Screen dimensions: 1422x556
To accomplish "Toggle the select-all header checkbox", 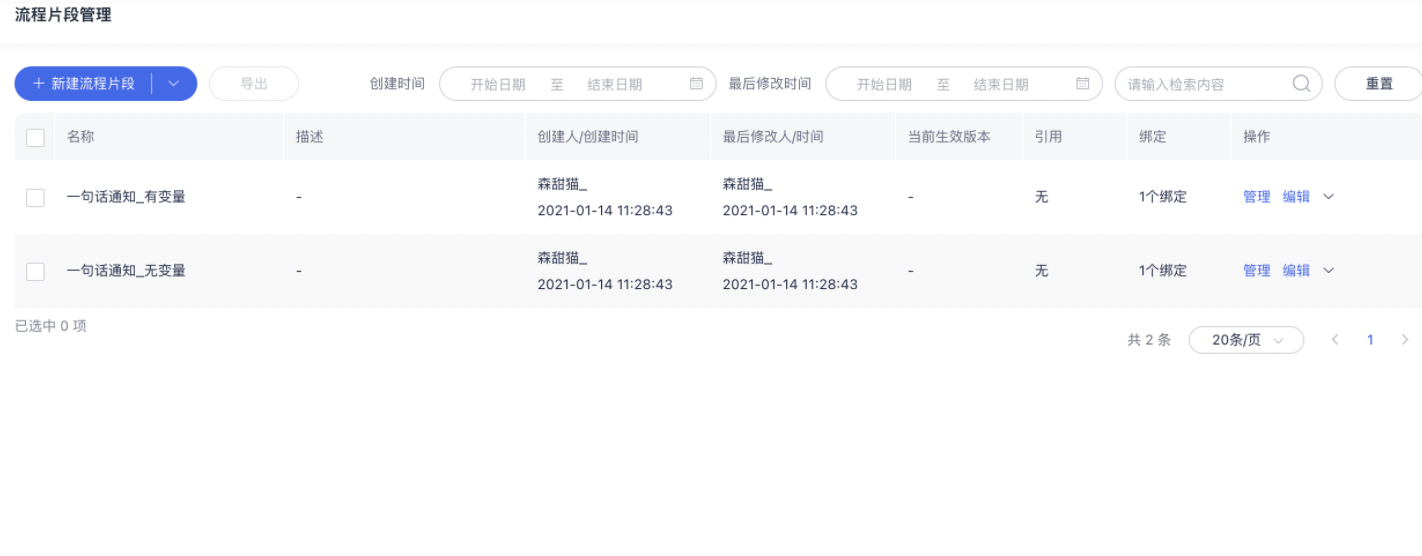I will point(35,138).
